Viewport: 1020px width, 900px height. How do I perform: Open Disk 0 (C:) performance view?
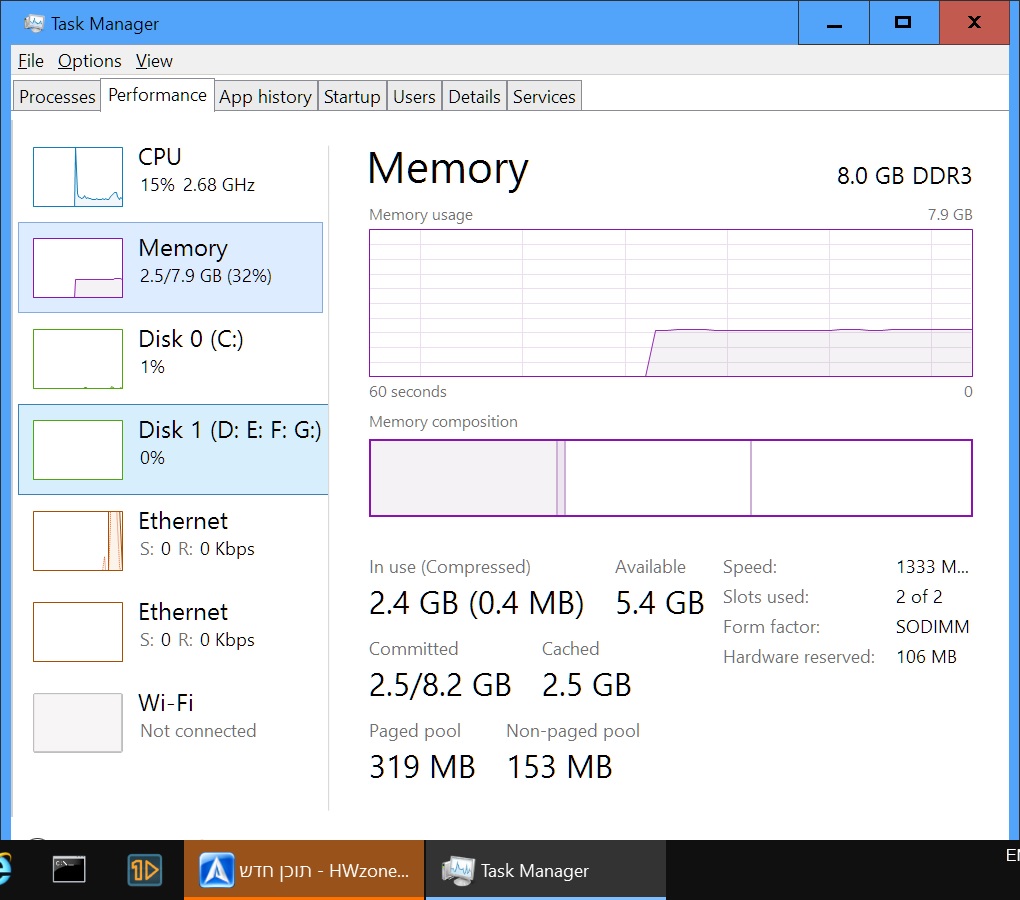pyautogui.click(x=170, y=358)
